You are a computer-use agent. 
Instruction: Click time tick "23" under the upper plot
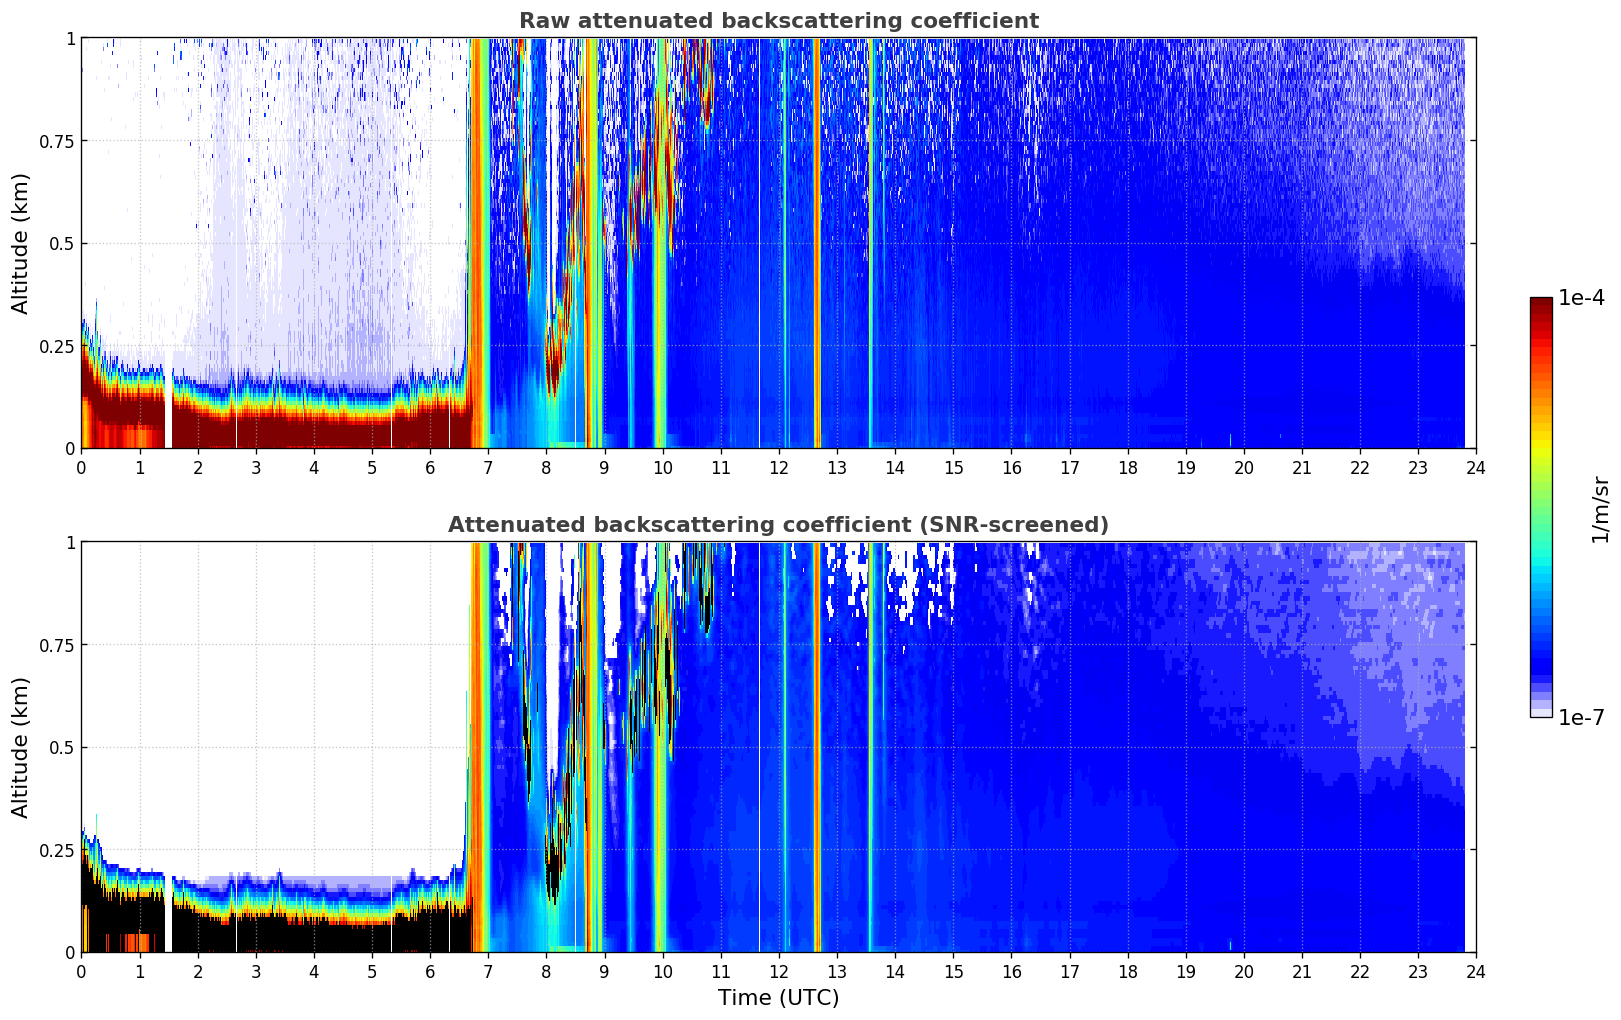[x=1418, y=467]
